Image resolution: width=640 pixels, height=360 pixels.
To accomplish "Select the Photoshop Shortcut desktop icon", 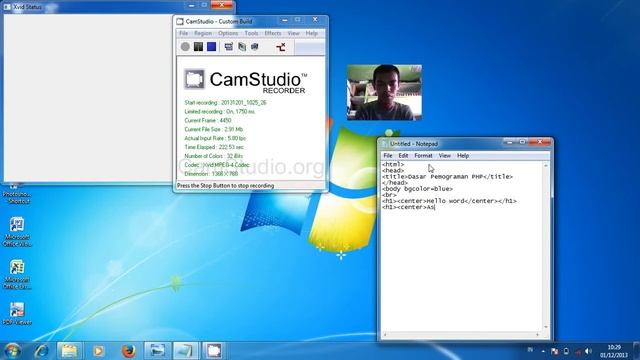I will (x=17, y=194).
